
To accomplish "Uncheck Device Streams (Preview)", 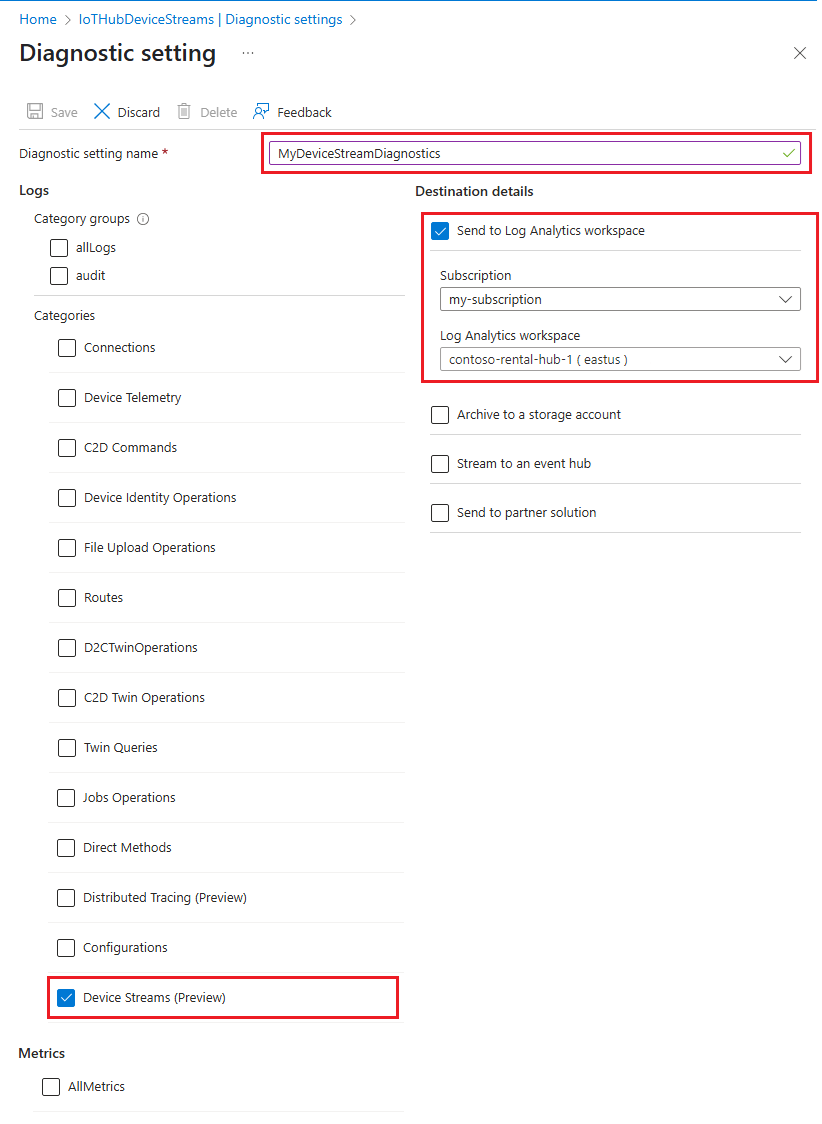I will click(66, 997).
